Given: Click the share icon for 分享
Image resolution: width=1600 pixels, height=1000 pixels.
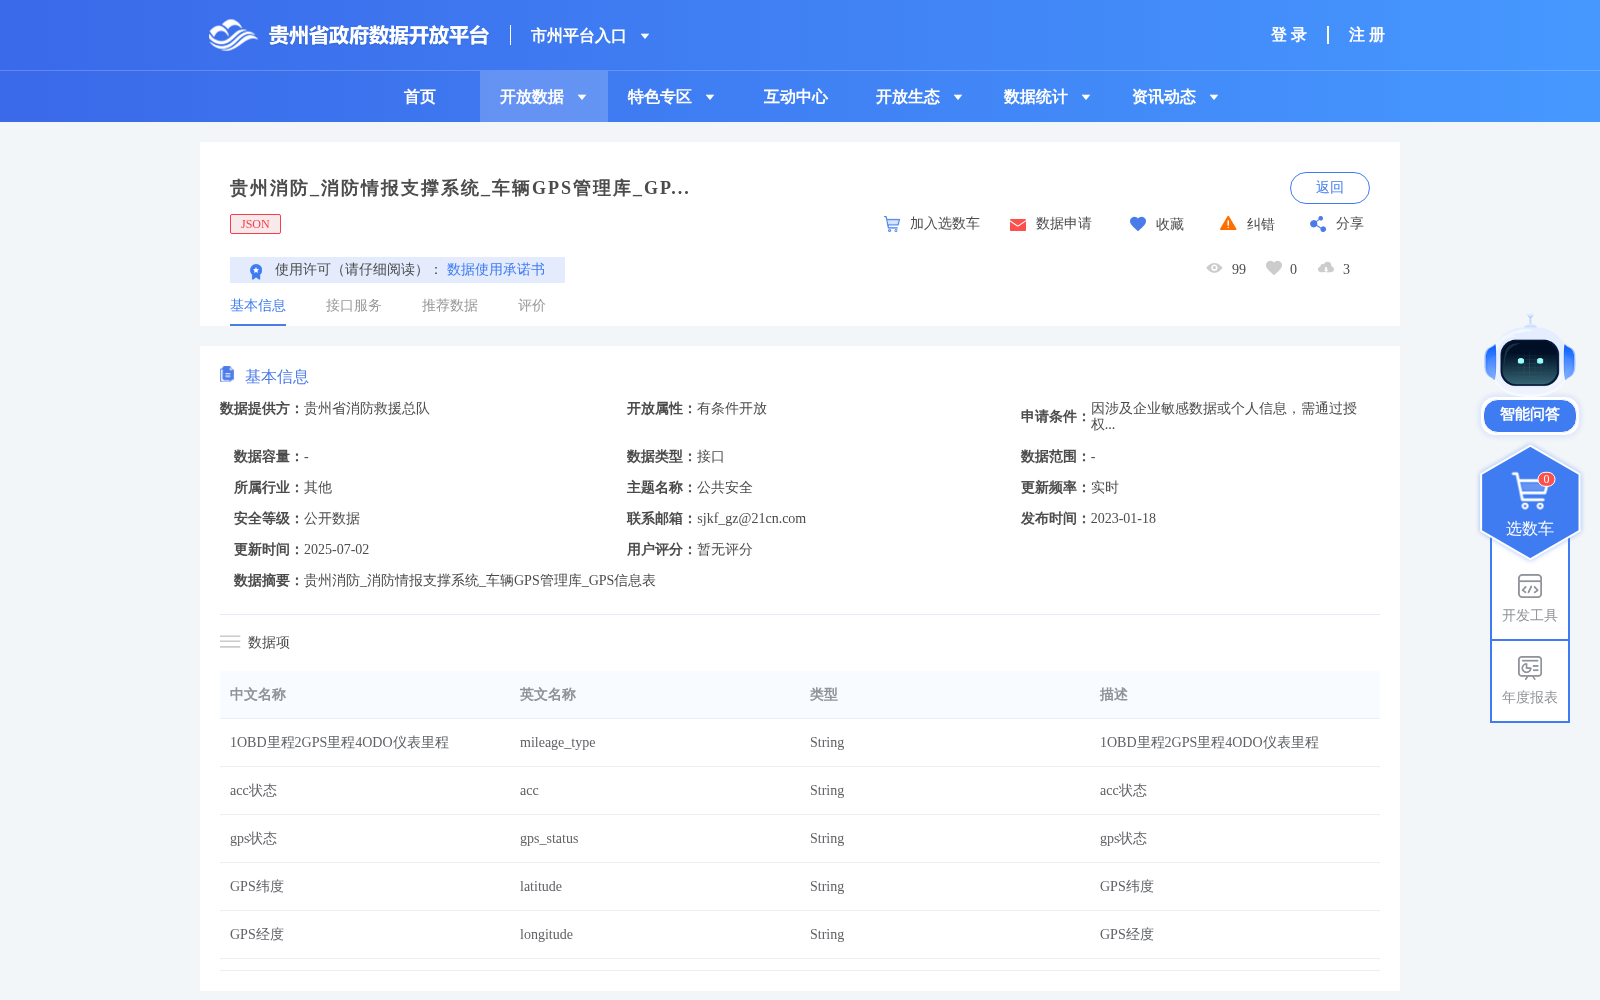Looking at the screenshot, I should coord(1318,224).
